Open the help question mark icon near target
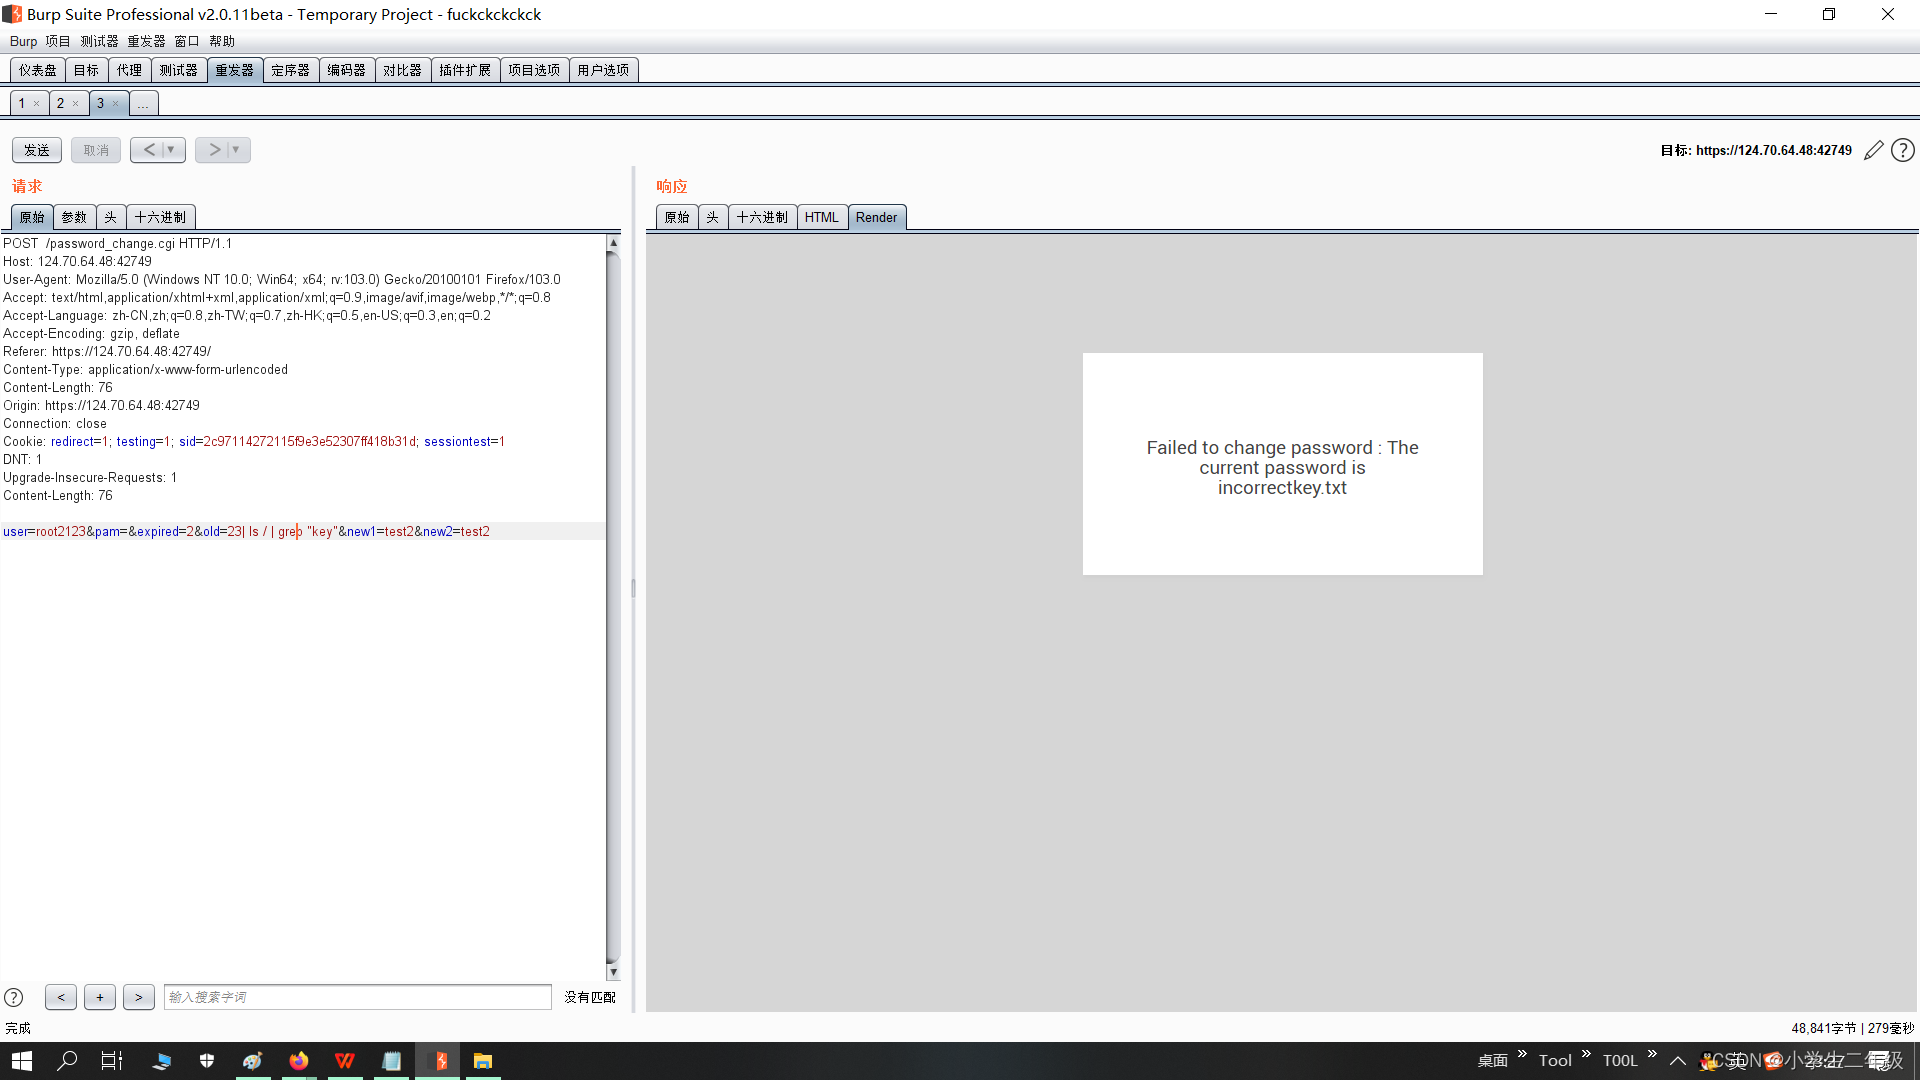 coord(1903,150)
